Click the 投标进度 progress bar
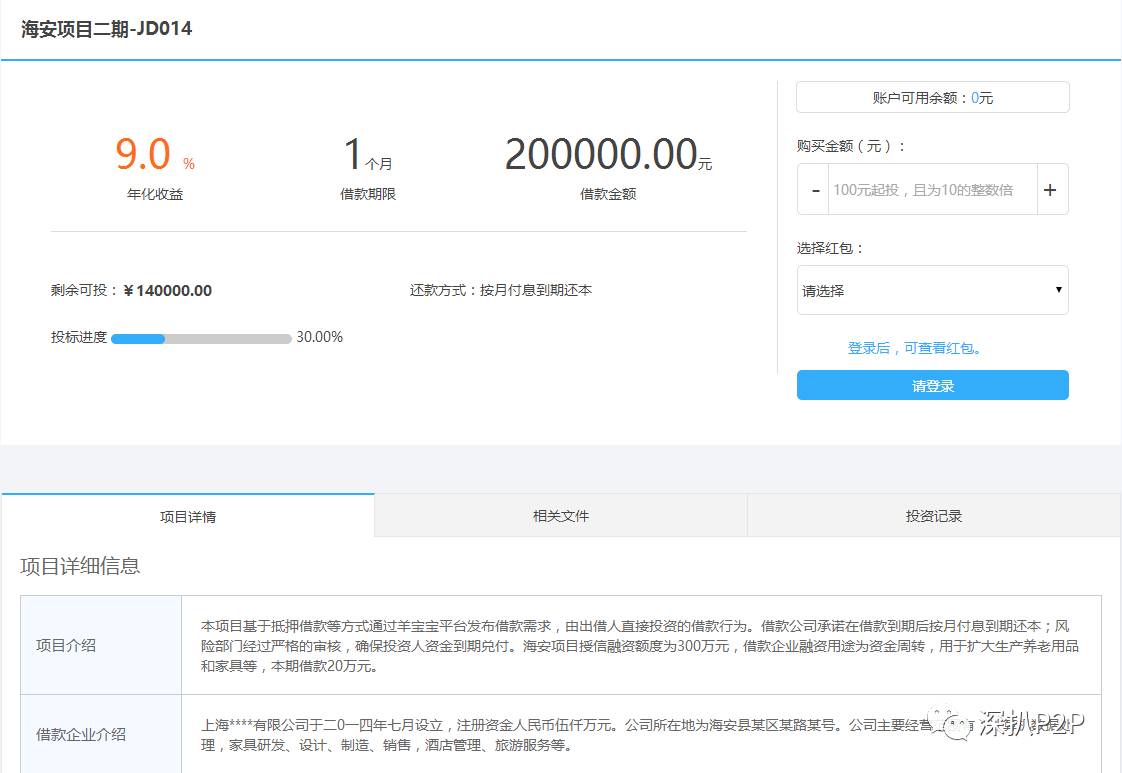Viewport: 1122px width, 773px height. (201, 339)
